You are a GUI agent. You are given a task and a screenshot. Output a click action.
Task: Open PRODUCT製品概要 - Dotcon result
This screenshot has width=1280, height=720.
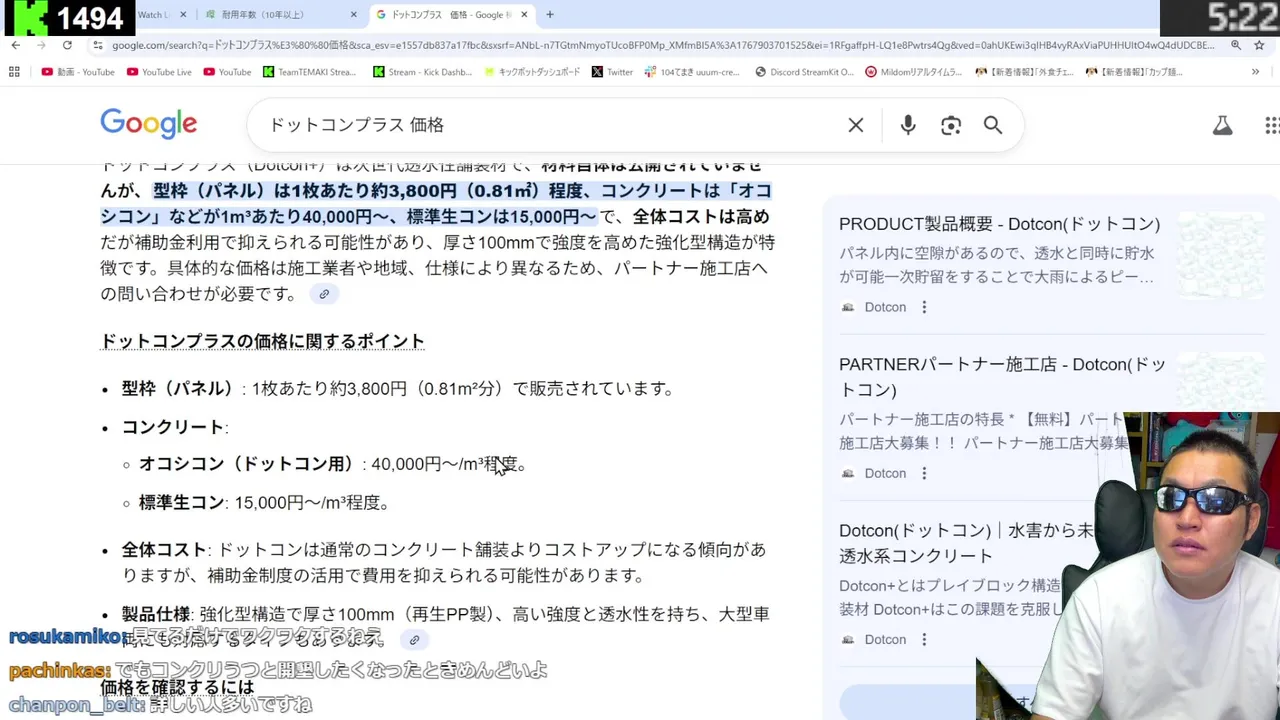(999, 224)
